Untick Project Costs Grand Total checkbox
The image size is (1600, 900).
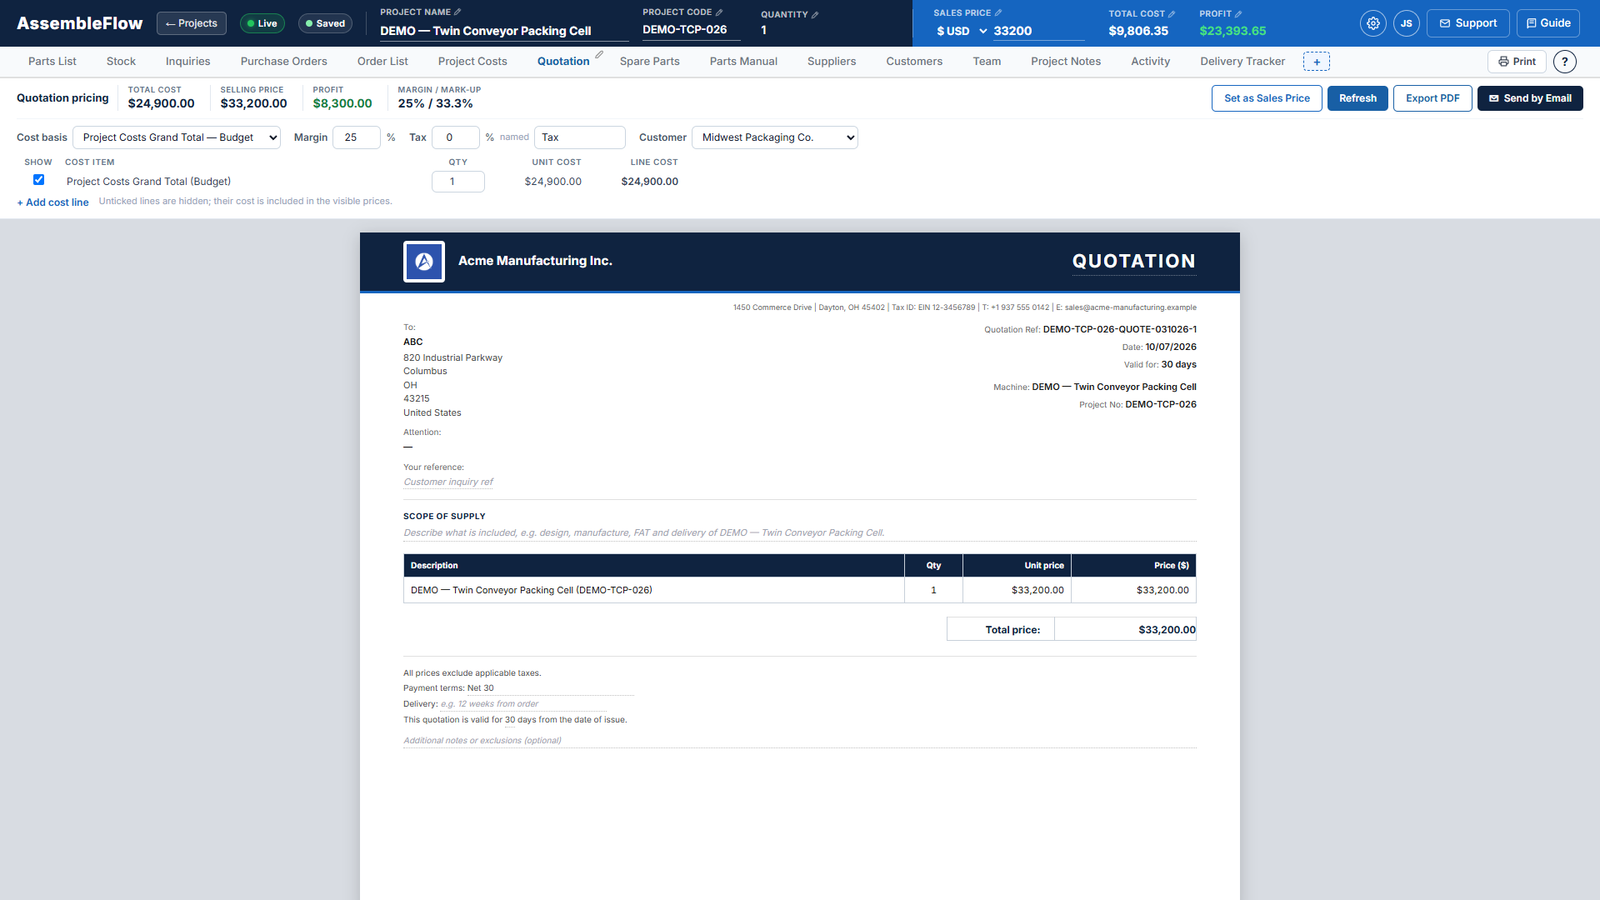coord(39,180)
